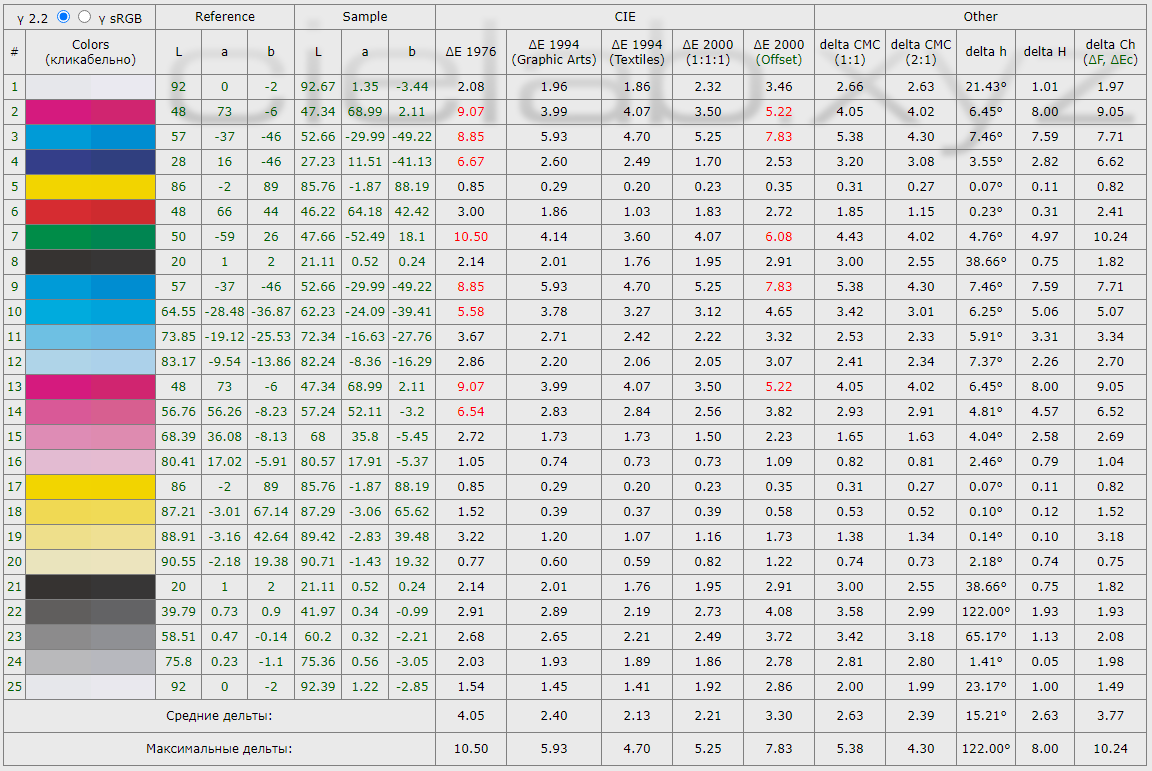Click the 64.55 reference L value in row 10

(x=179, y=312)
